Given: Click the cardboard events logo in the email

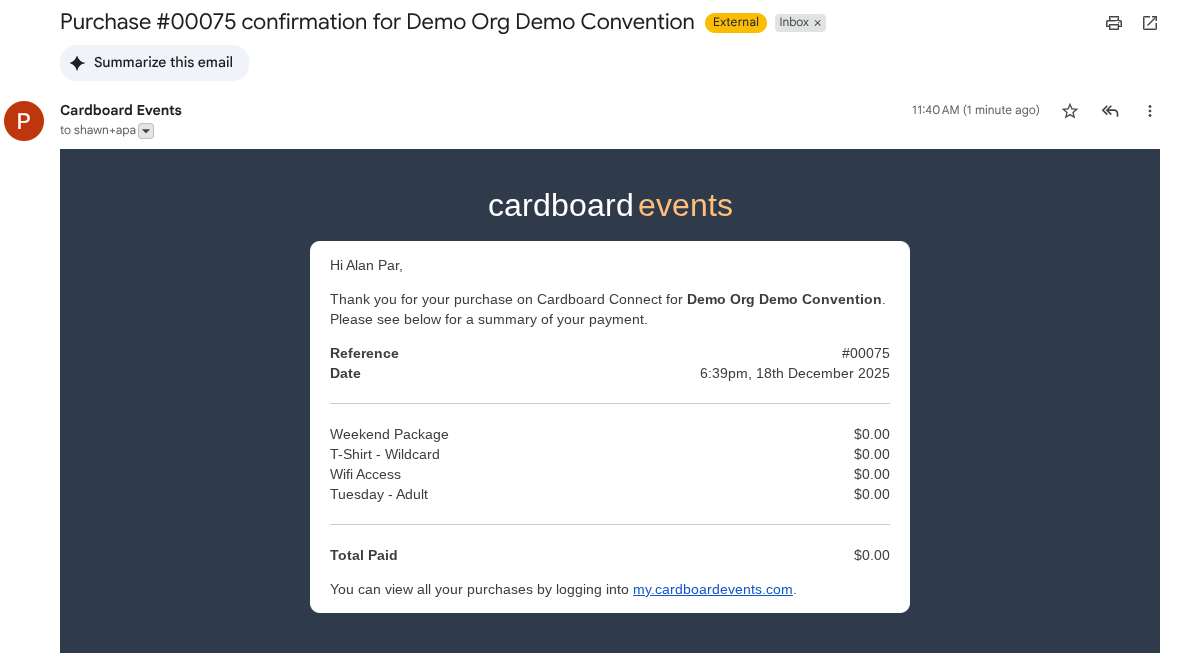Looking at the screenshot, I should pos(610,205).
